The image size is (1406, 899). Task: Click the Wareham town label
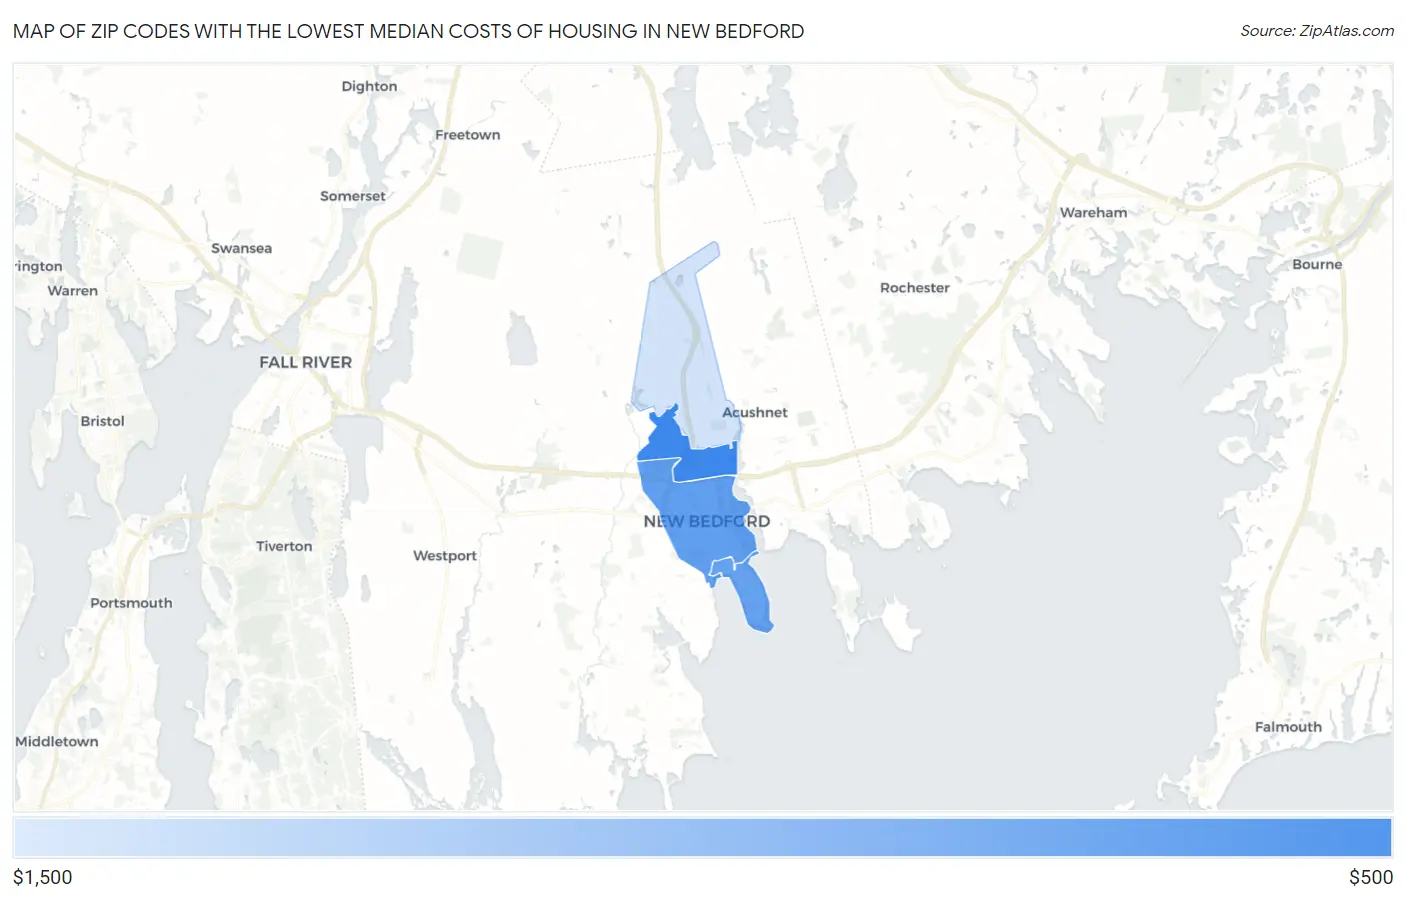pyautogui.click(x=1093, y=212)
